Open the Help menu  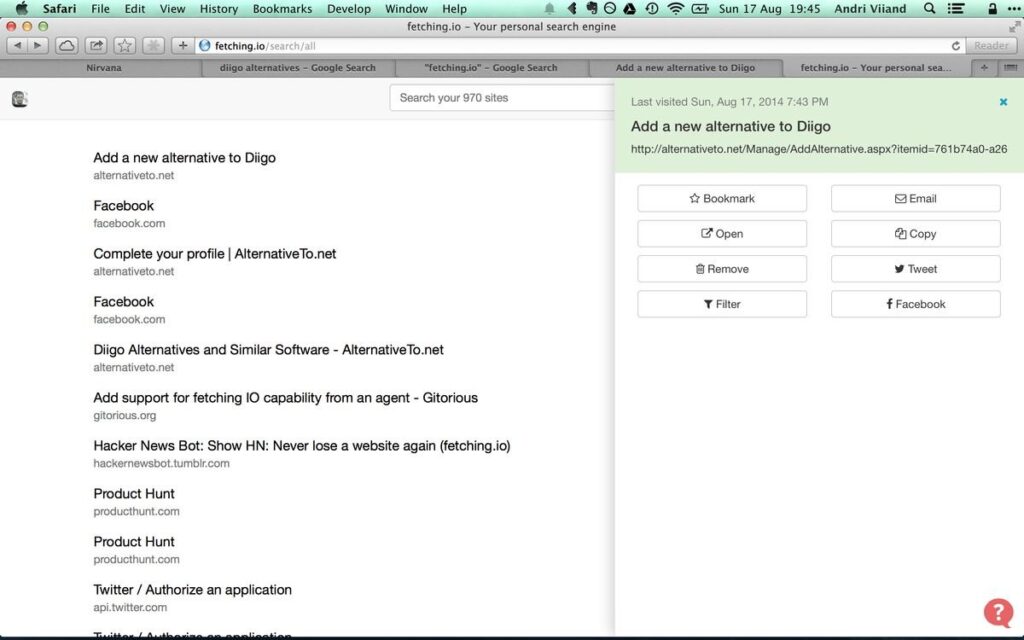pos(454,8)
